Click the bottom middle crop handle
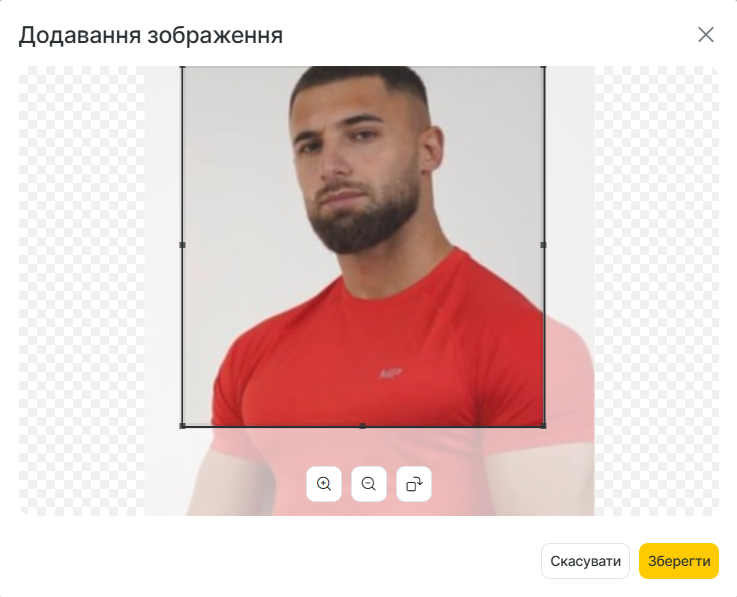Viewport: 737px width, 597px height. point(362,426)
